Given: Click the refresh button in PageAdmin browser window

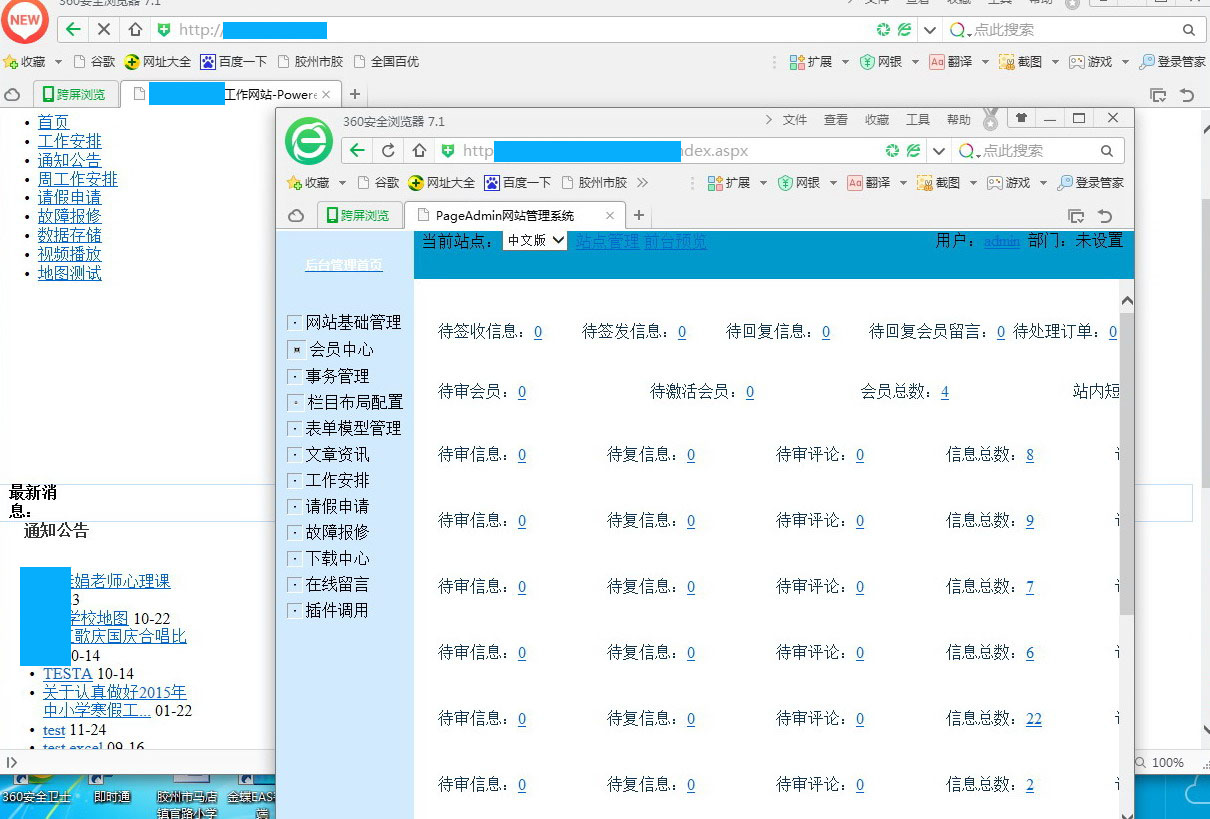Looking at the screenshot, I should (388, 151).
